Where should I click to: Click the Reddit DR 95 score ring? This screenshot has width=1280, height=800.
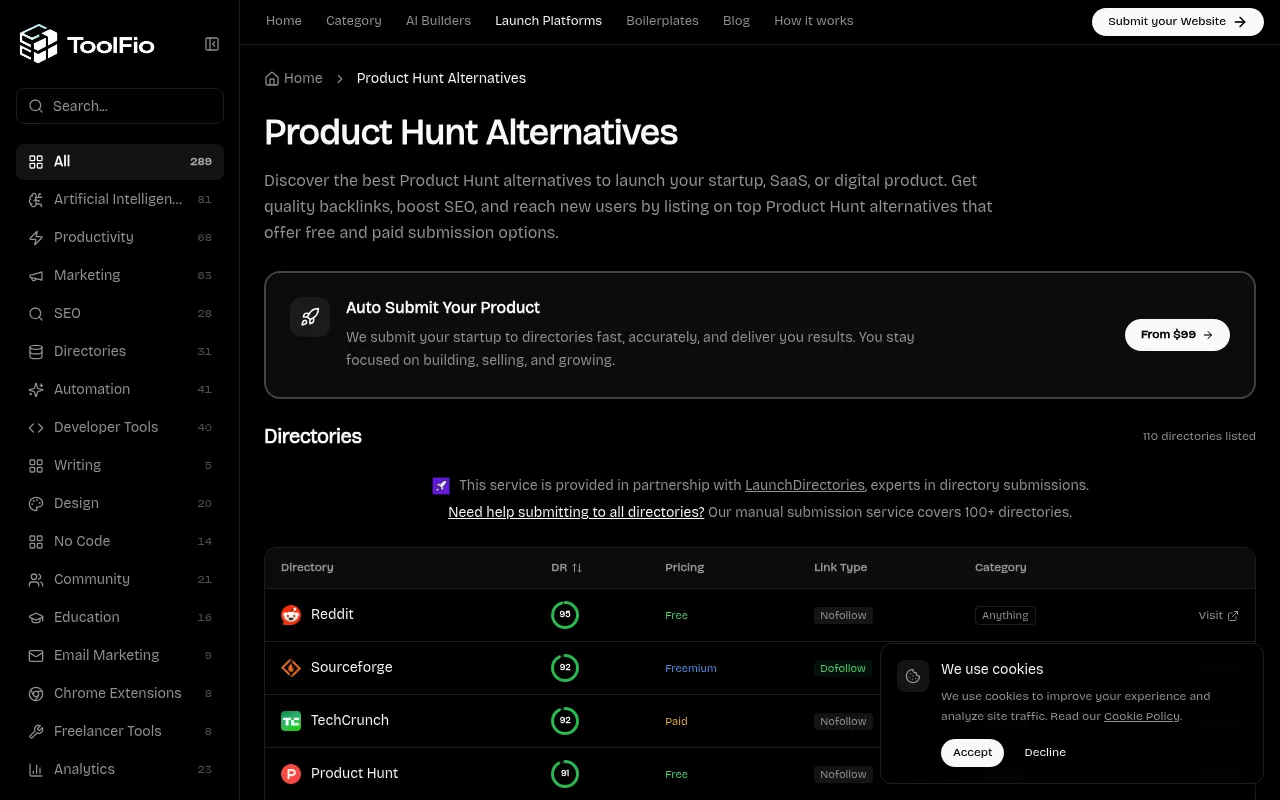point(565,615)
